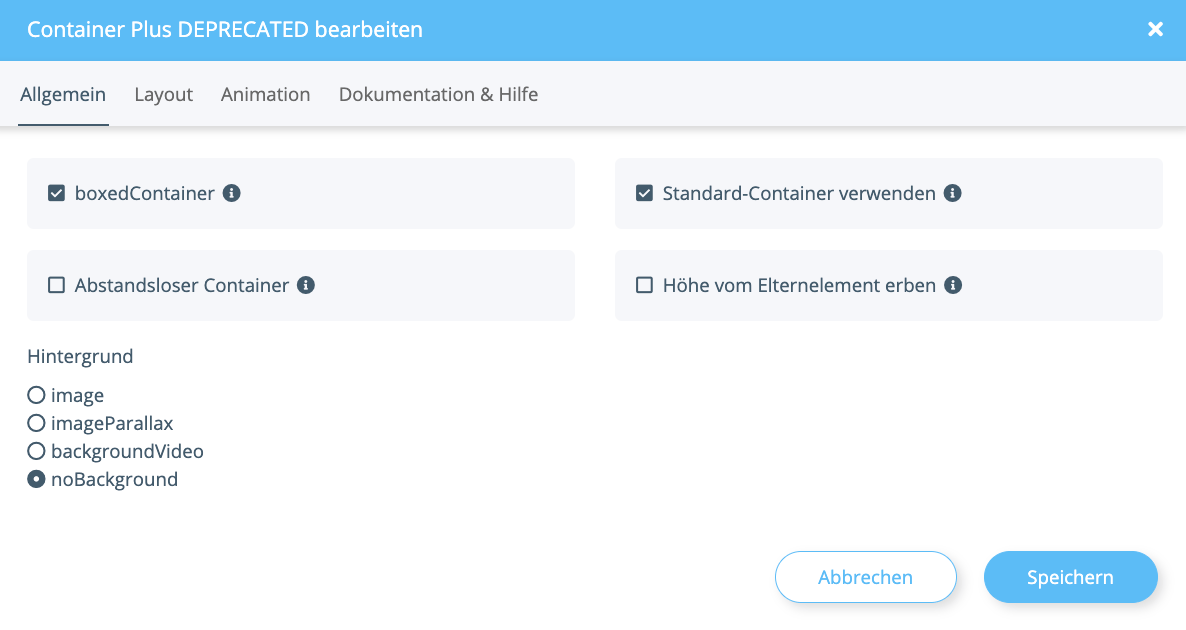Click the Abbrechen button

coord(865,577)
